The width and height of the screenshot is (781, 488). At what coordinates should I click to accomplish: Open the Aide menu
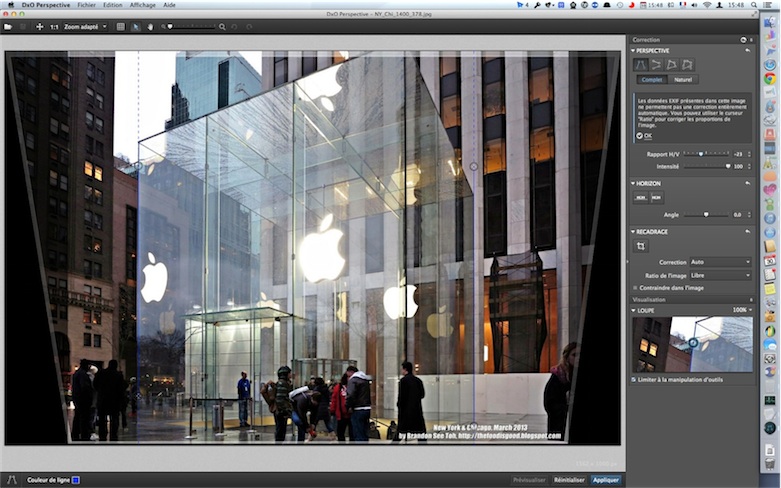point(169,5)
